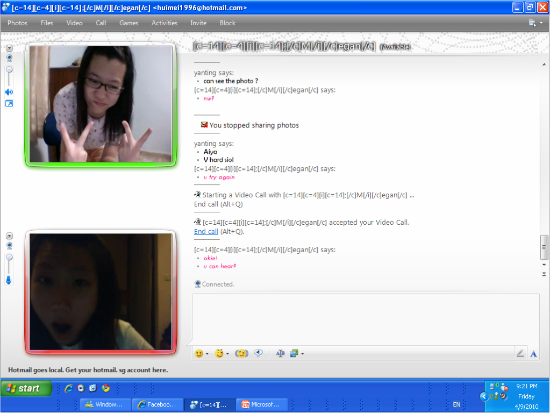
Task: Open the show-menu options icon at top right
Action: point(535,23)
